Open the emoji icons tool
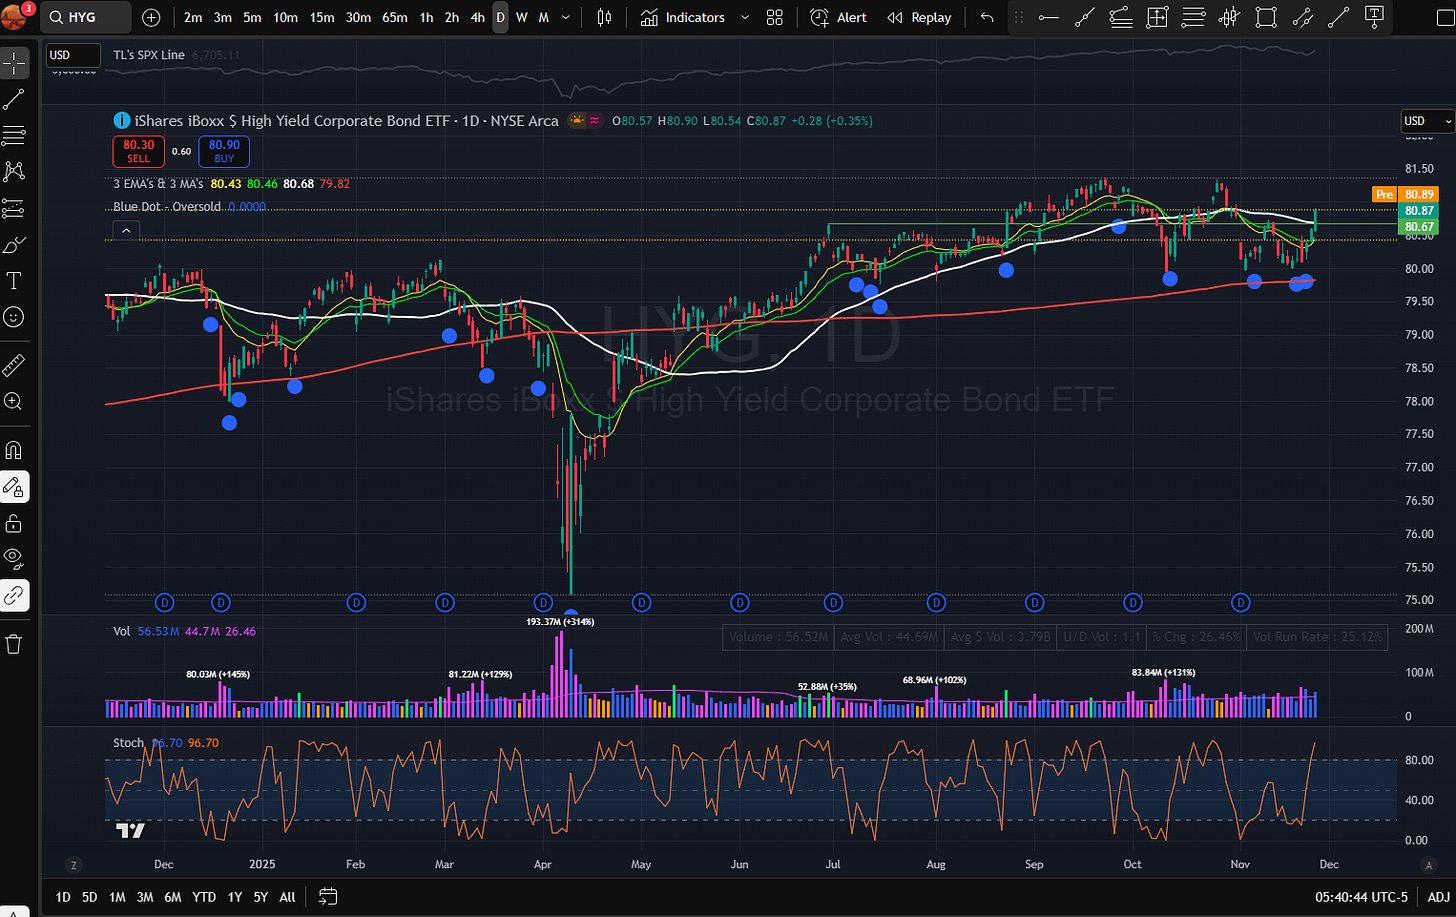 point(14,317)
